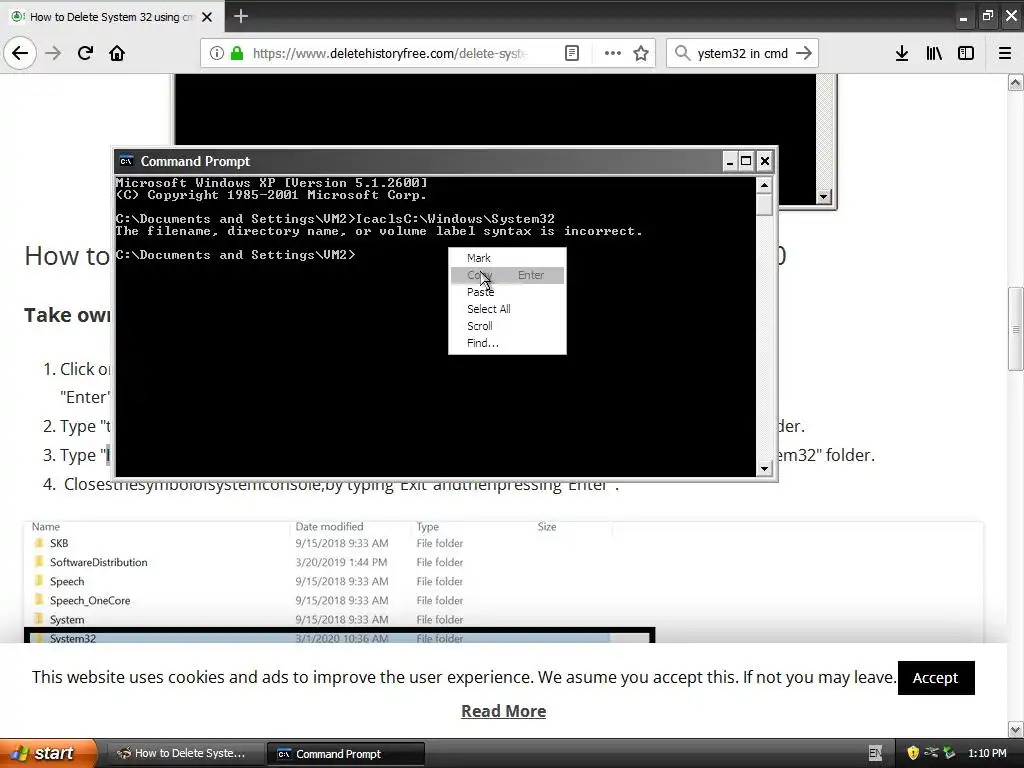Click browser page scroll-up arrow

tap(1016, 82)
